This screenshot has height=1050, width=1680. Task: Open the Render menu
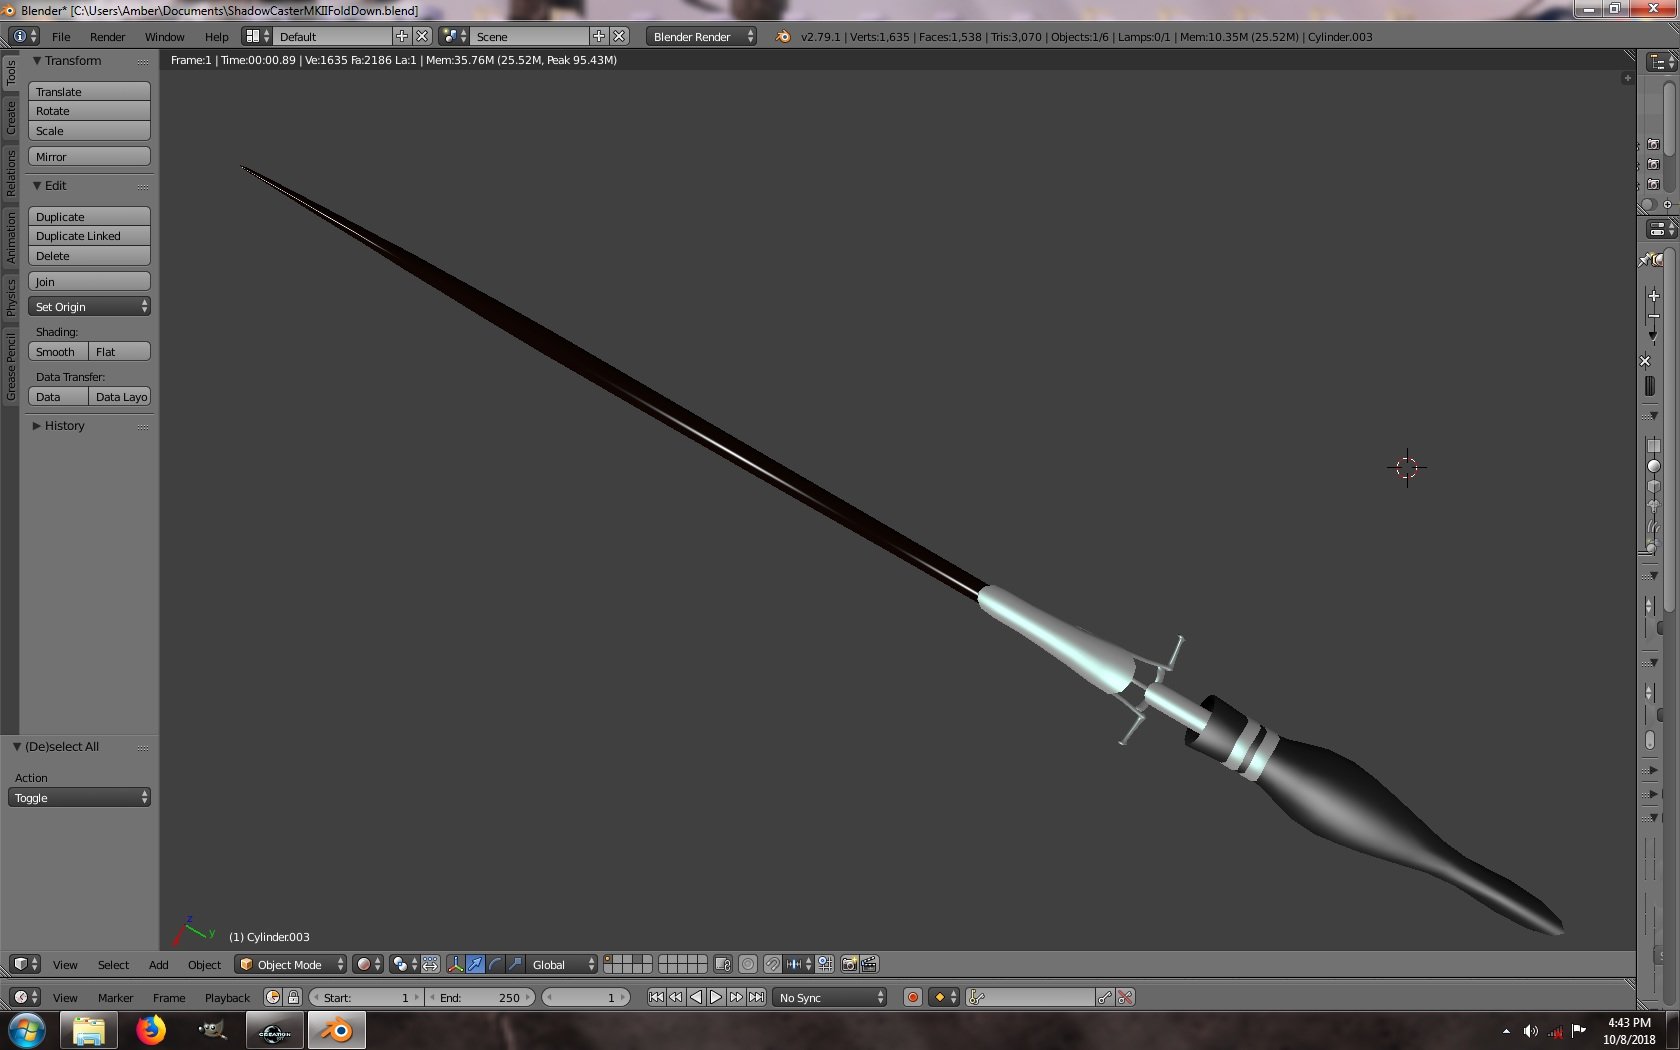click(107, 37)
